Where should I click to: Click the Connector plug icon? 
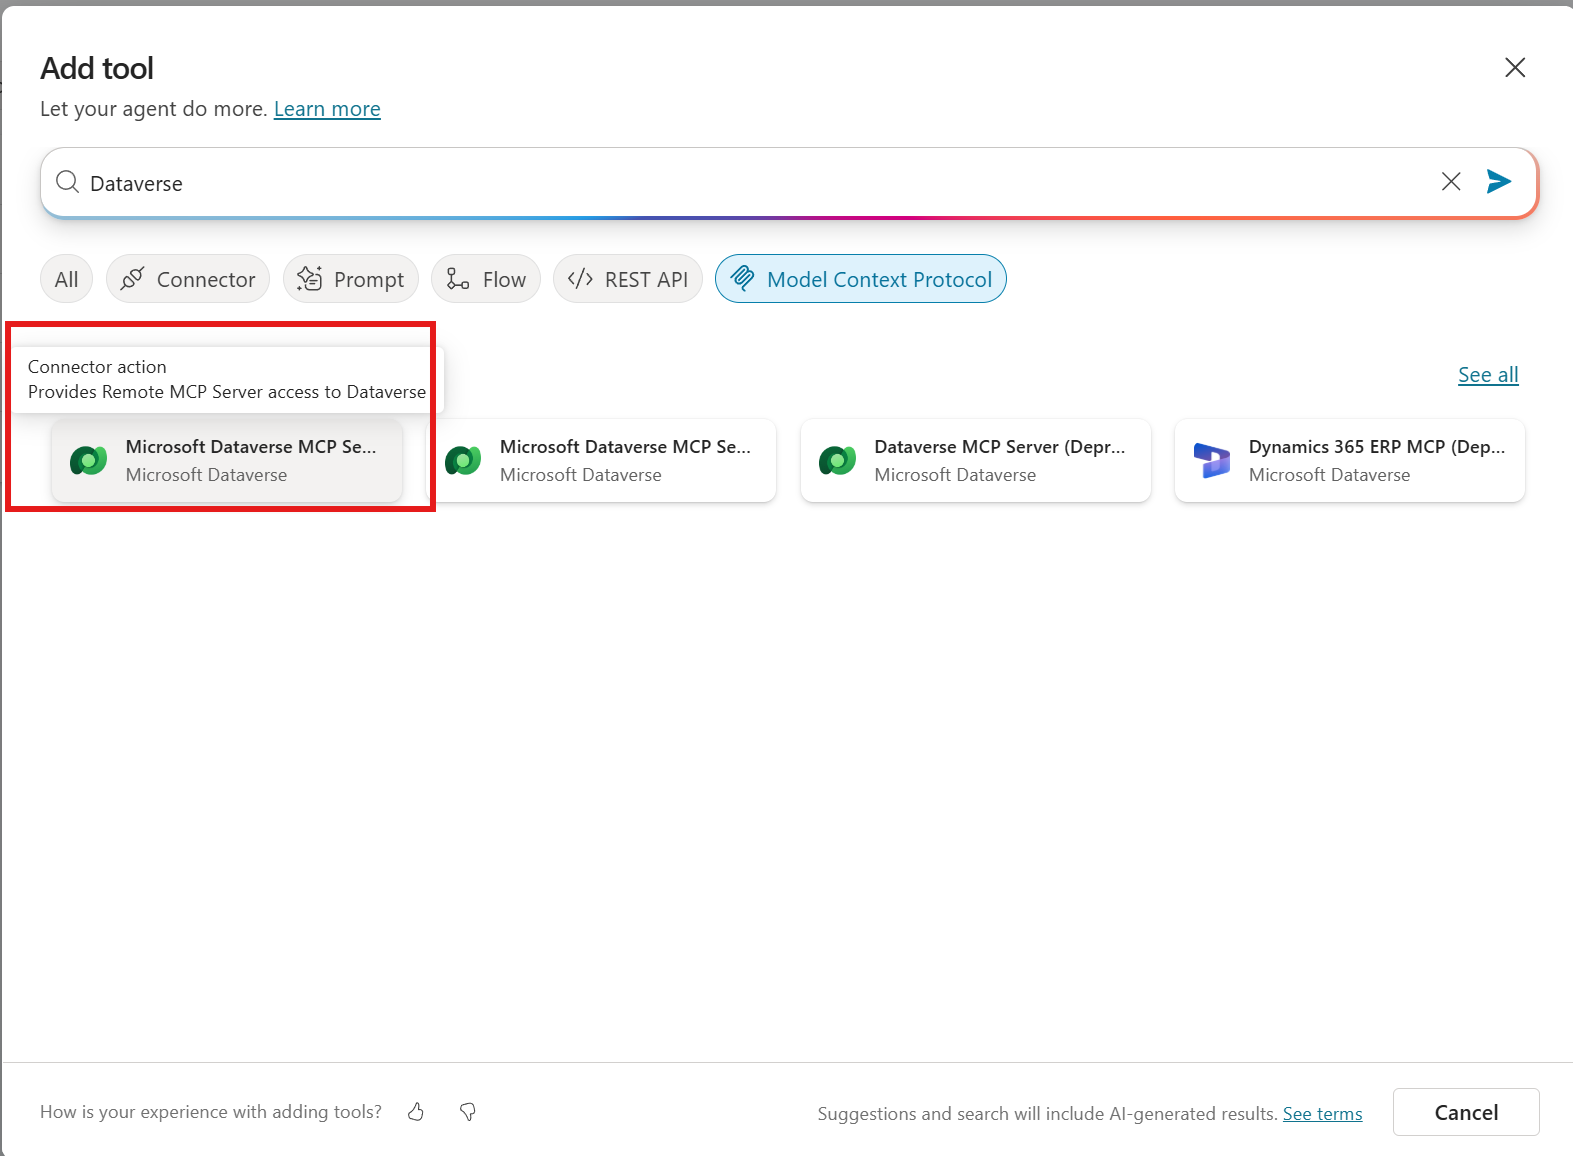132,279
